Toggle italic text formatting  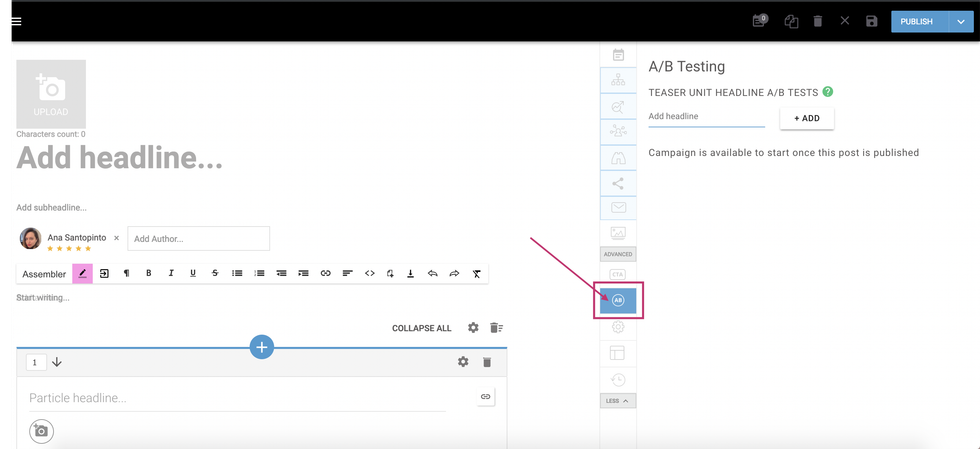[171, 273]
